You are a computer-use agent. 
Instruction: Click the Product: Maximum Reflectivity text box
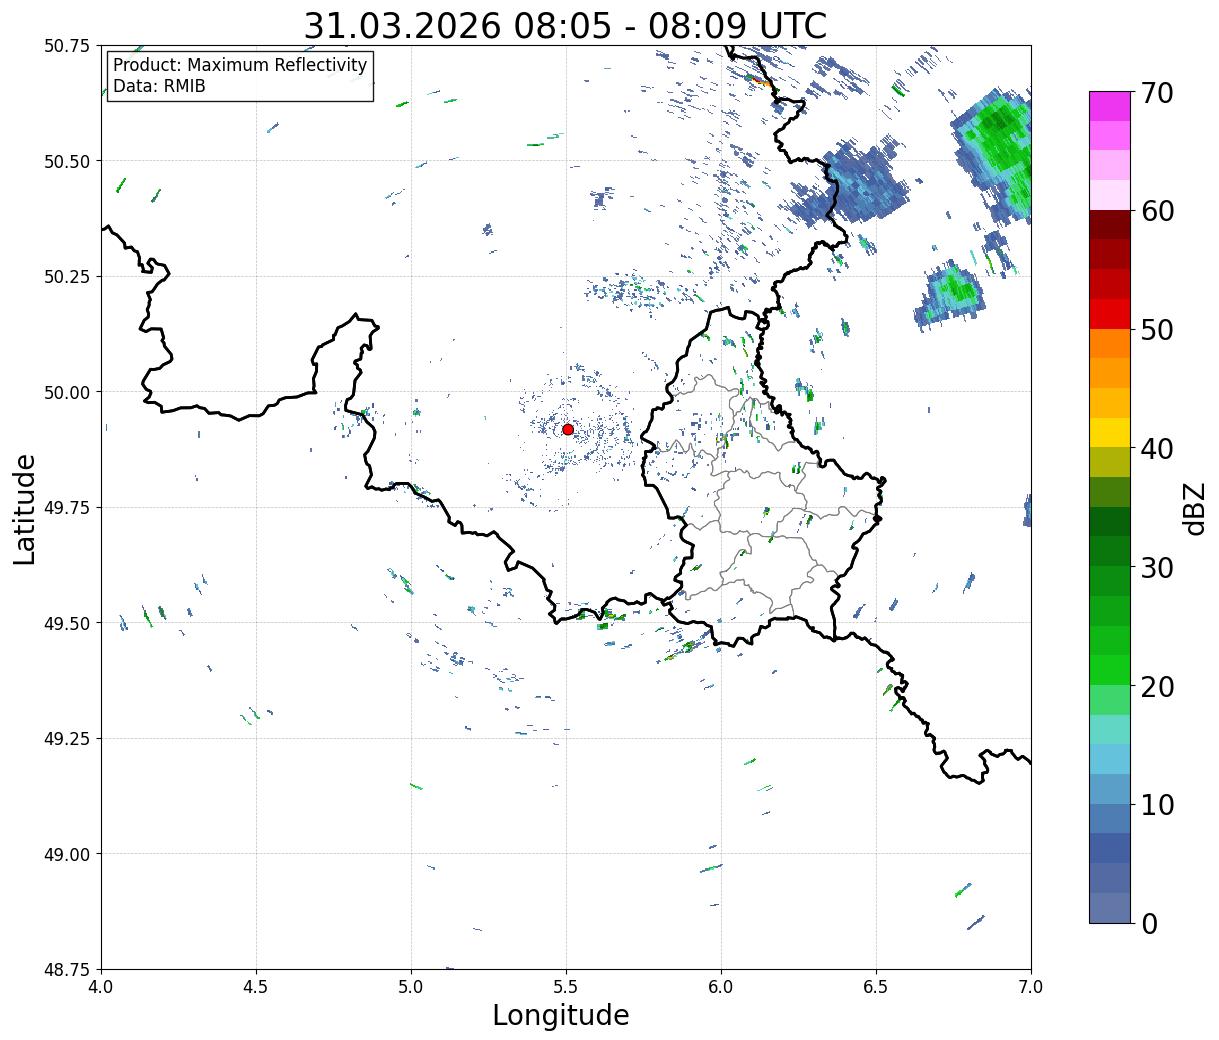[240, 76]
